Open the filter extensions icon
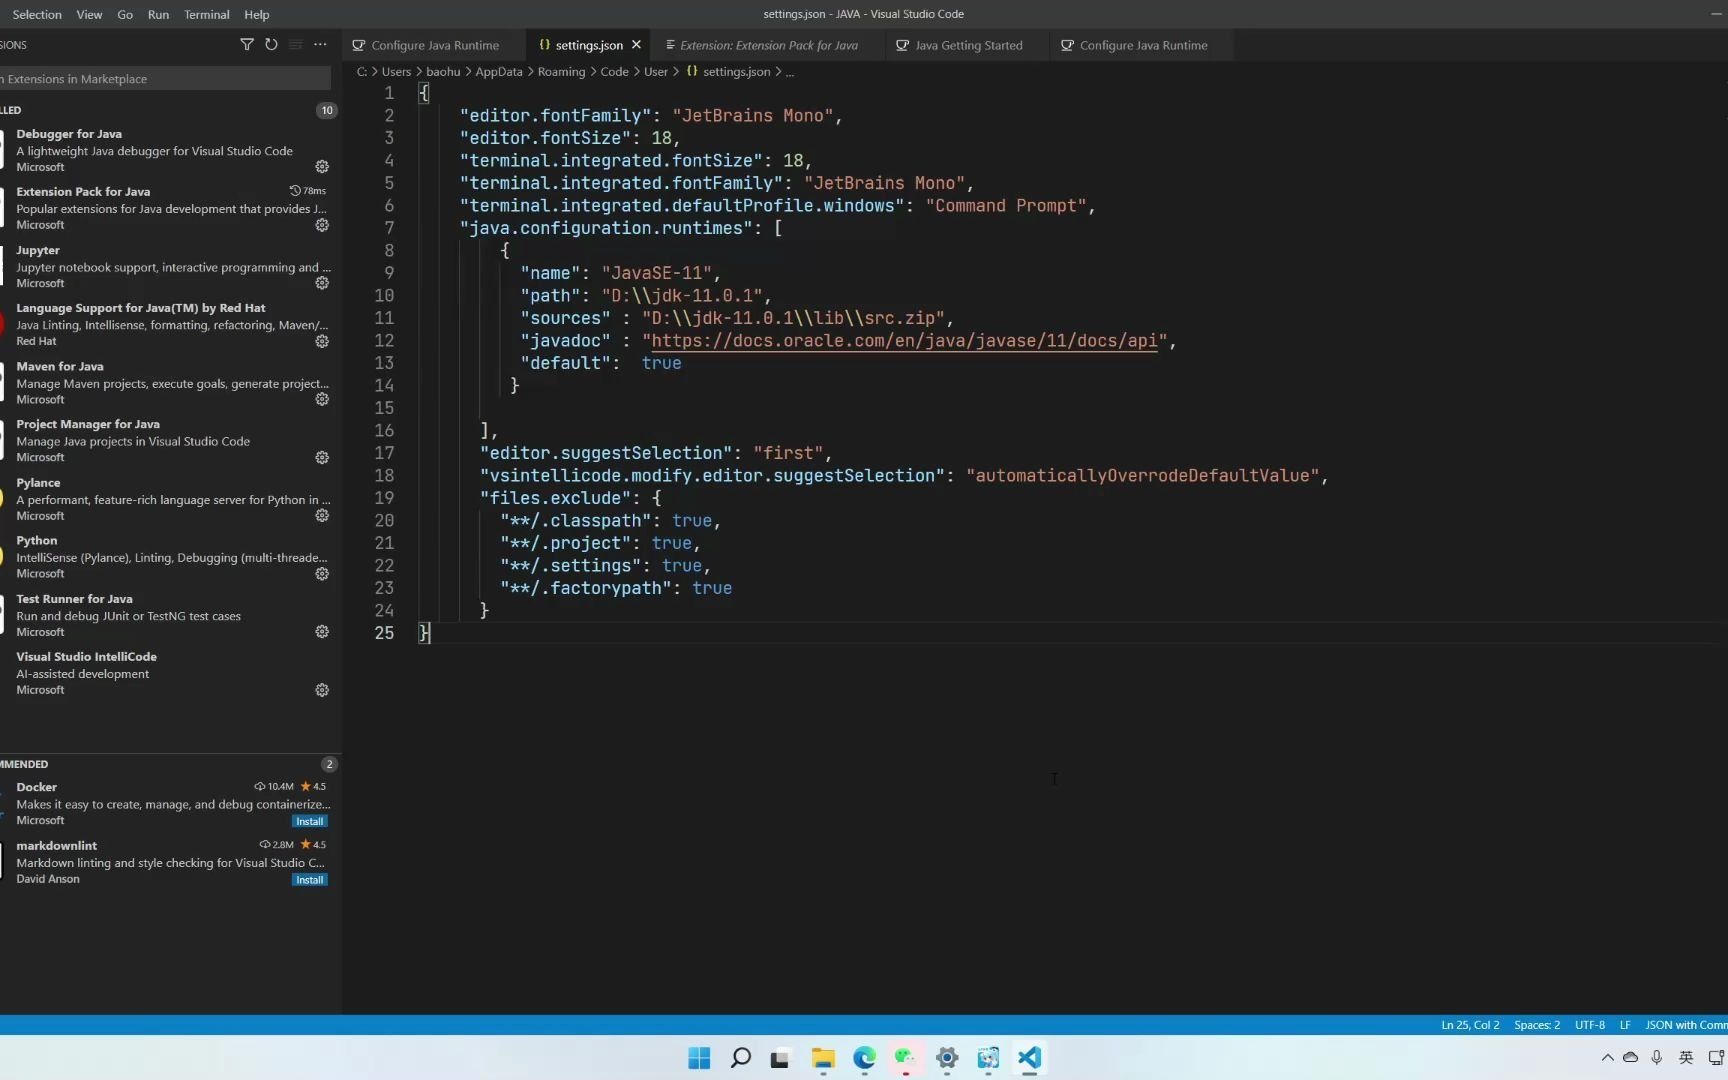Viewport: 1728px width, 1080px height. (x=247, y=44)
